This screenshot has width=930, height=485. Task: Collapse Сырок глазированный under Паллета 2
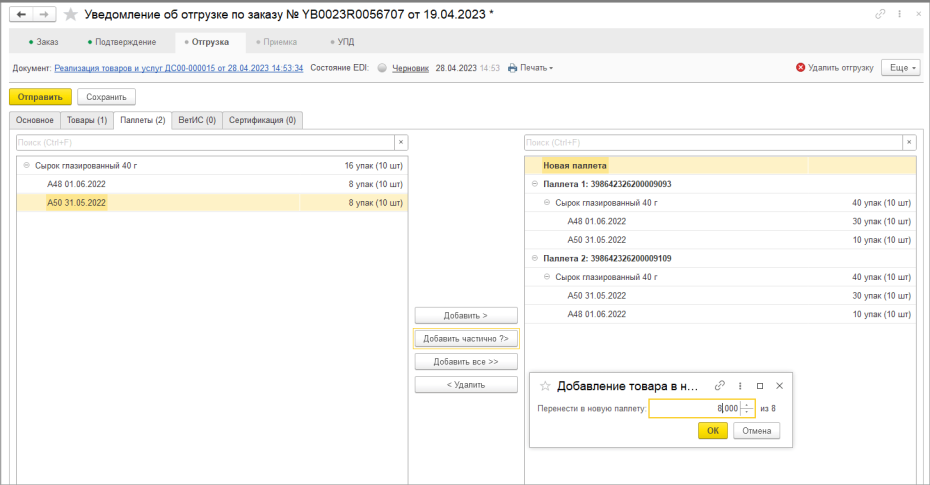coord(547,277)
